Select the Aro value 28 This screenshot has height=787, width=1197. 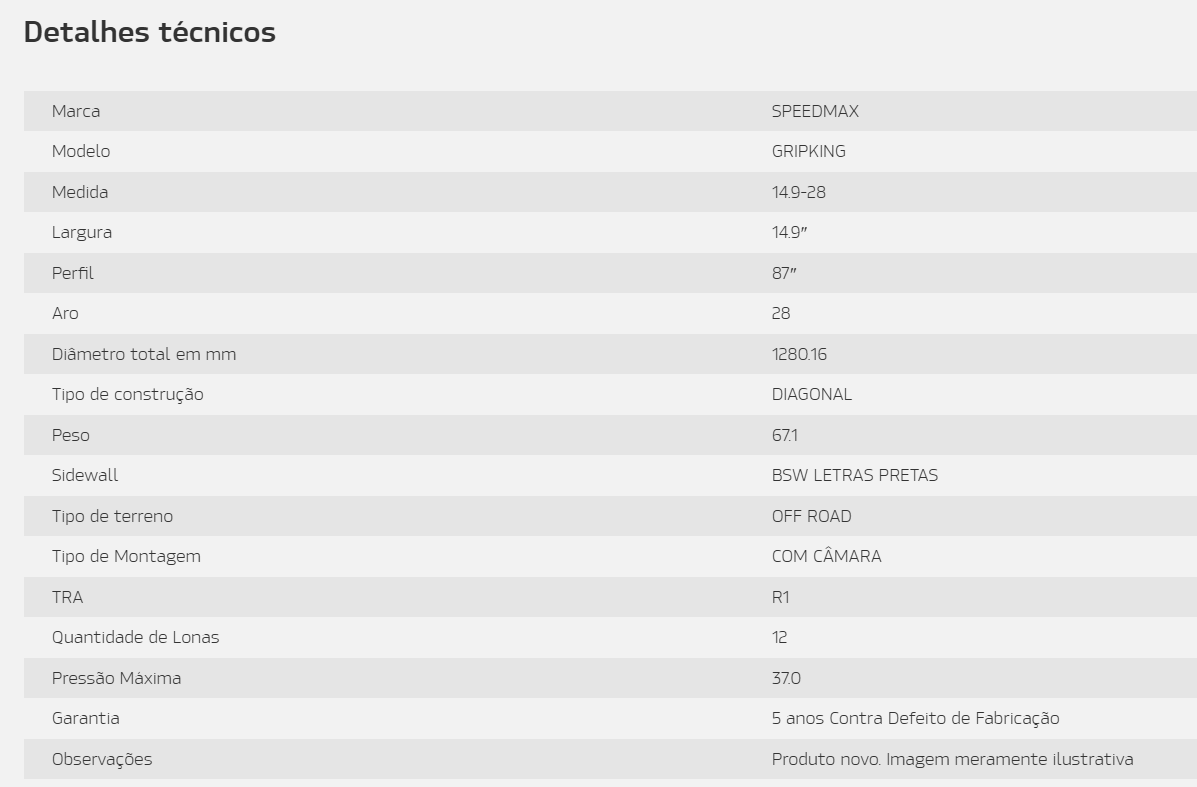(x=781, y=314)
